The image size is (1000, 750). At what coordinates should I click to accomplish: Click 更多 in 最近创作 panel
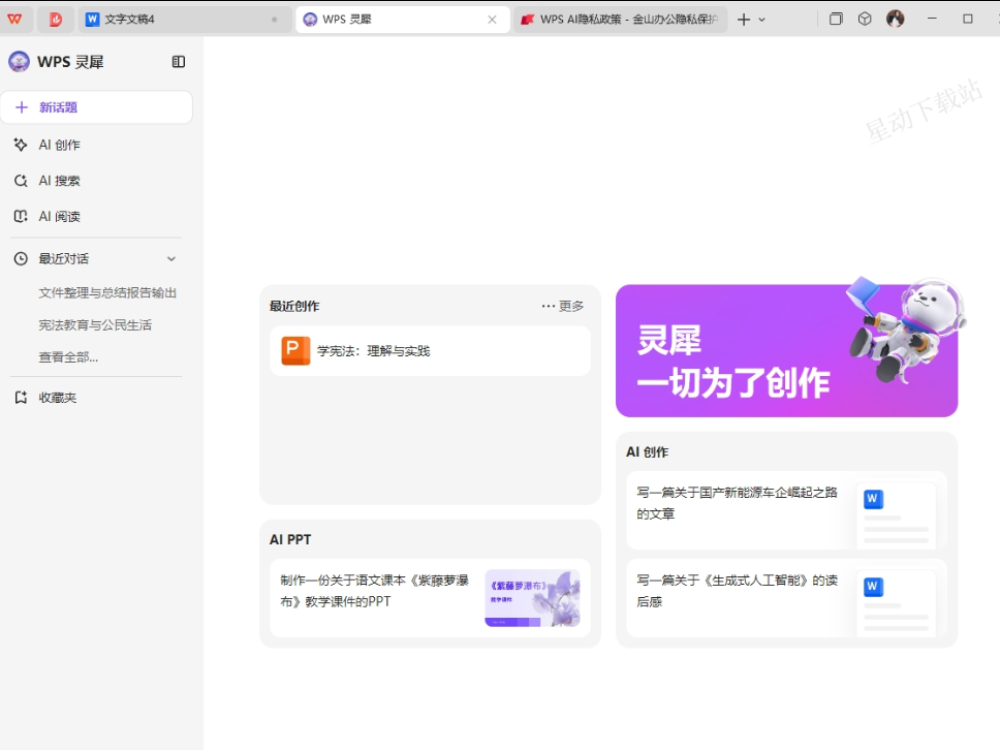coord(562,306)
